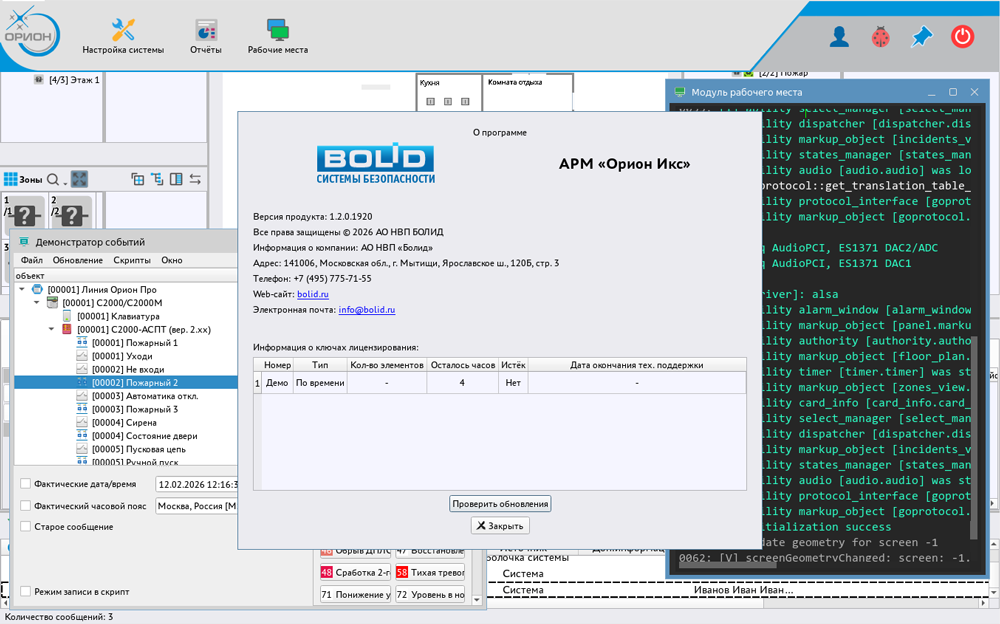Screen dimensions: 1000x624
Task: Open the Скрипты menu
Action: pos(132,260)
